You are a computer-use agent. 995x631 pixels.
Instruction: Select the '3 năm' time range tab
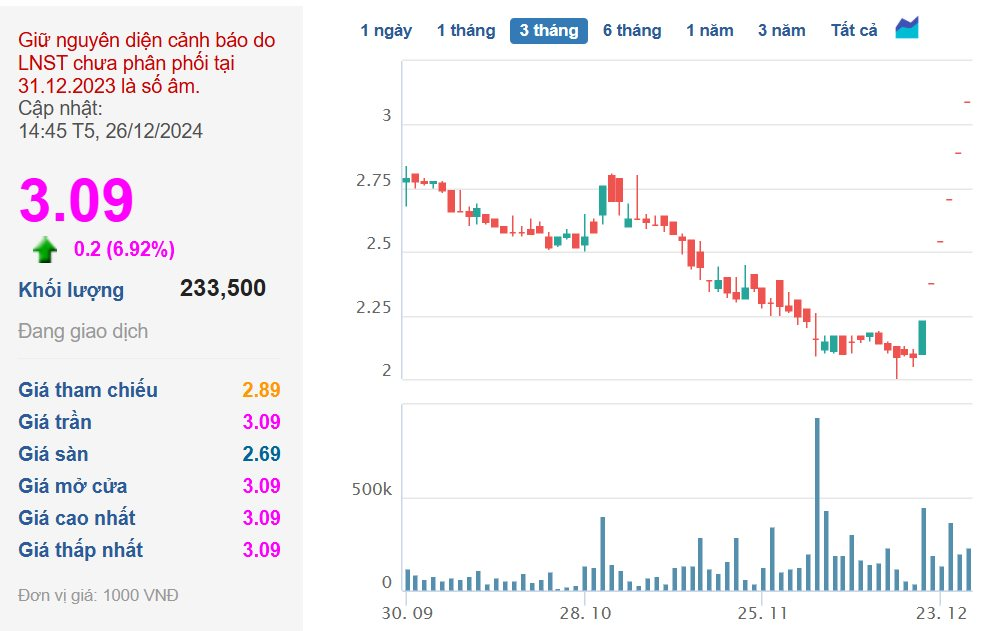point(781,30)
